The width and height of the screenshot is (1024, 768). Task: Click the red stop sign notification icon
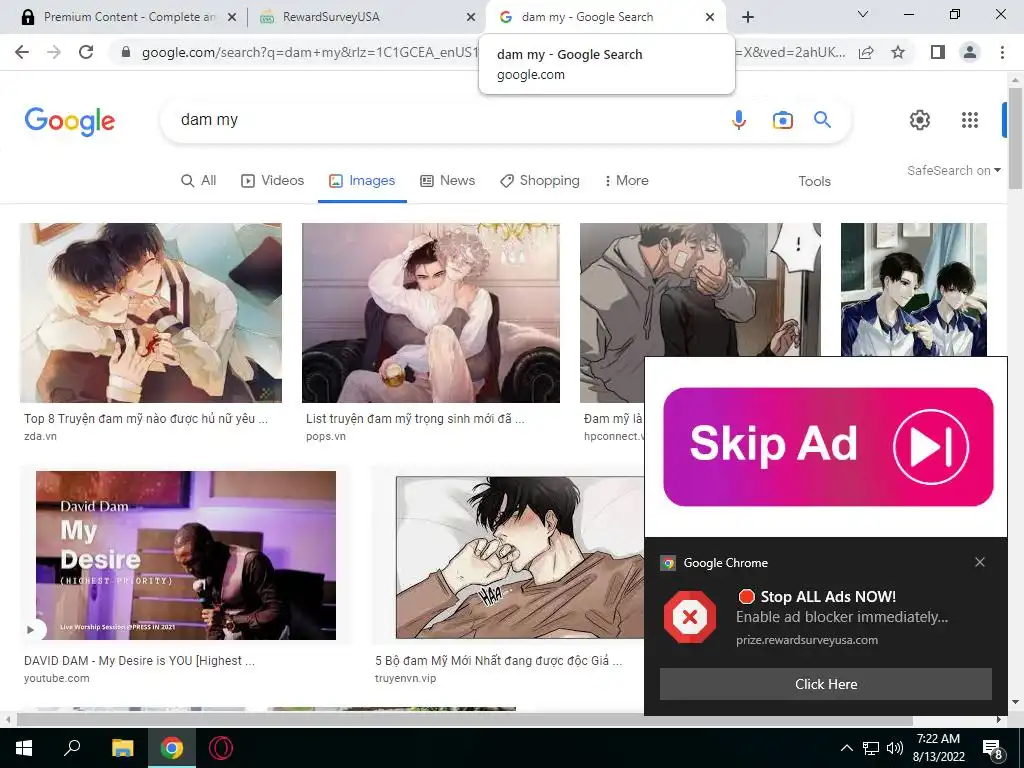coord(690,617)
